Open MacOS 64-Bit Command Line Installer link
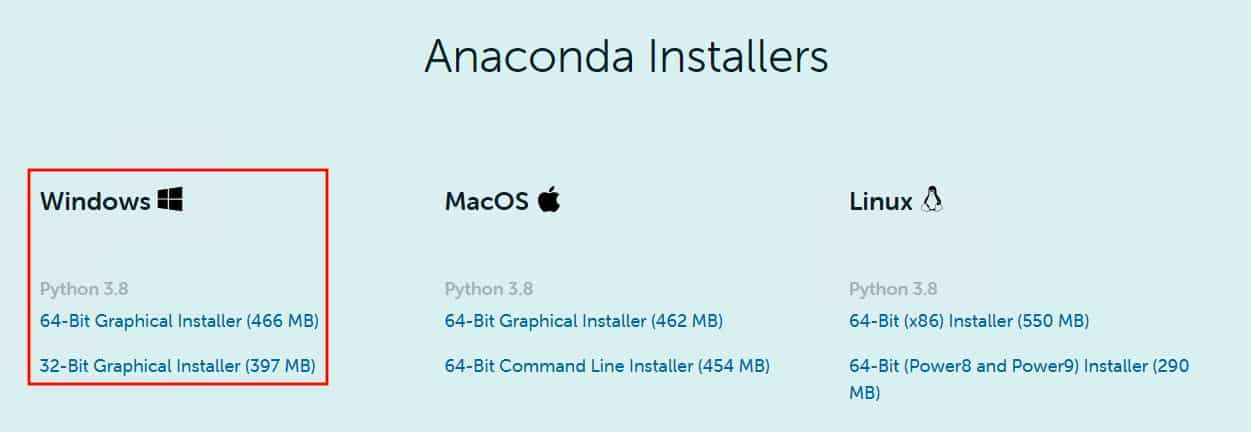The image size is (1251, 432). point(607,366)
